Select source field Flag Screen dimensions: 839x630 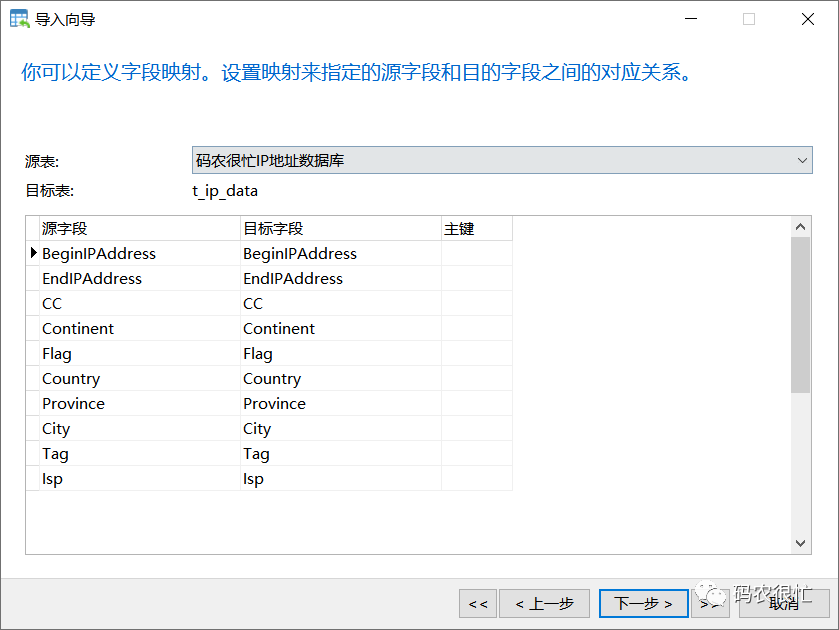140,353
